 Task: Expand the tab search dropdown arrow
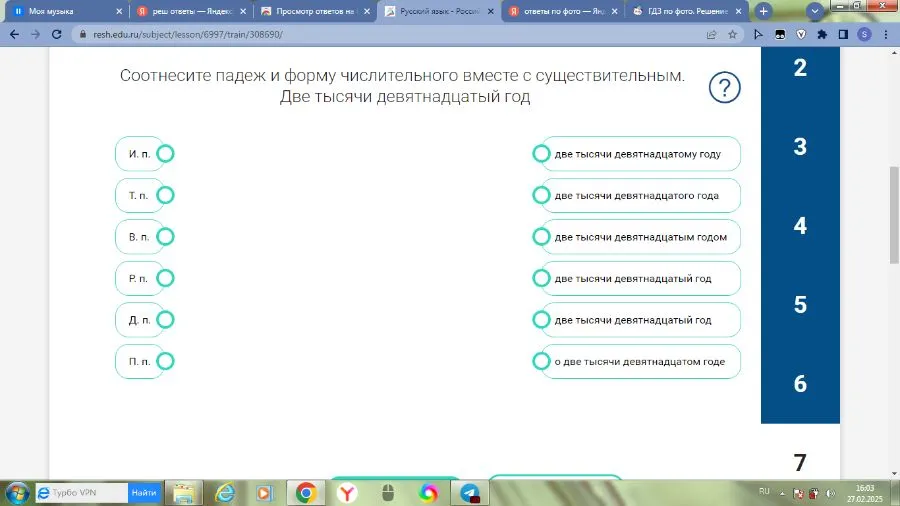tap(814, 11)
